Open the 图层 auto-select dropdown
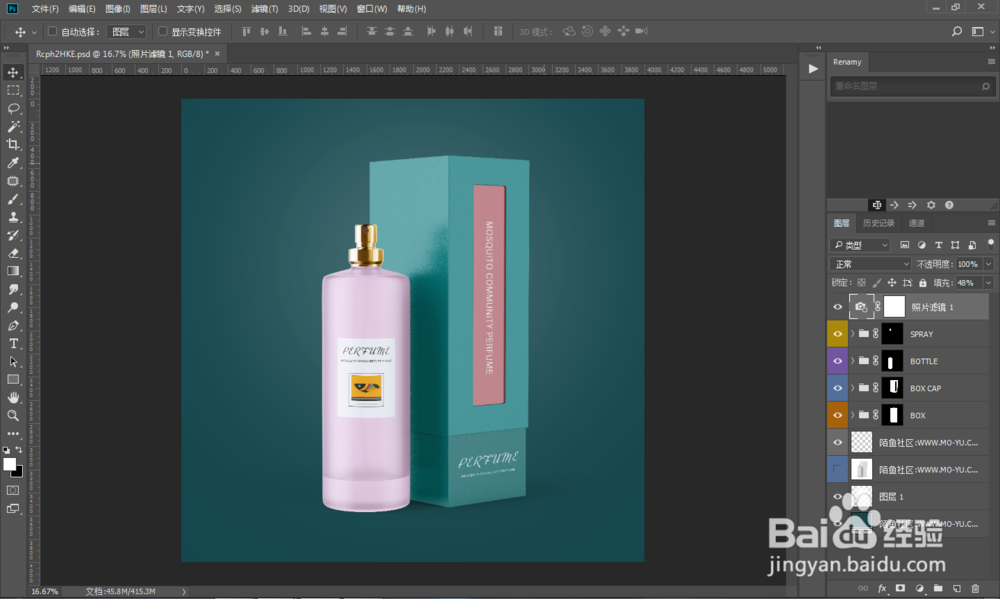 point(127,31)
